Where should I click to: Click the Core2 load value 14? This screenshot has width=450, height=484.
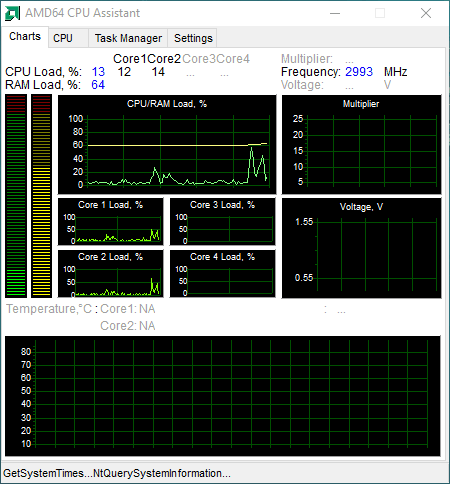click(158, 72)
